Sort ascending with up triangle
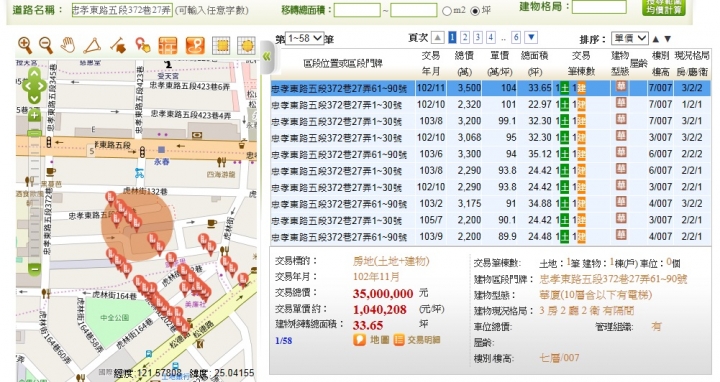 (x=656, y=39)
